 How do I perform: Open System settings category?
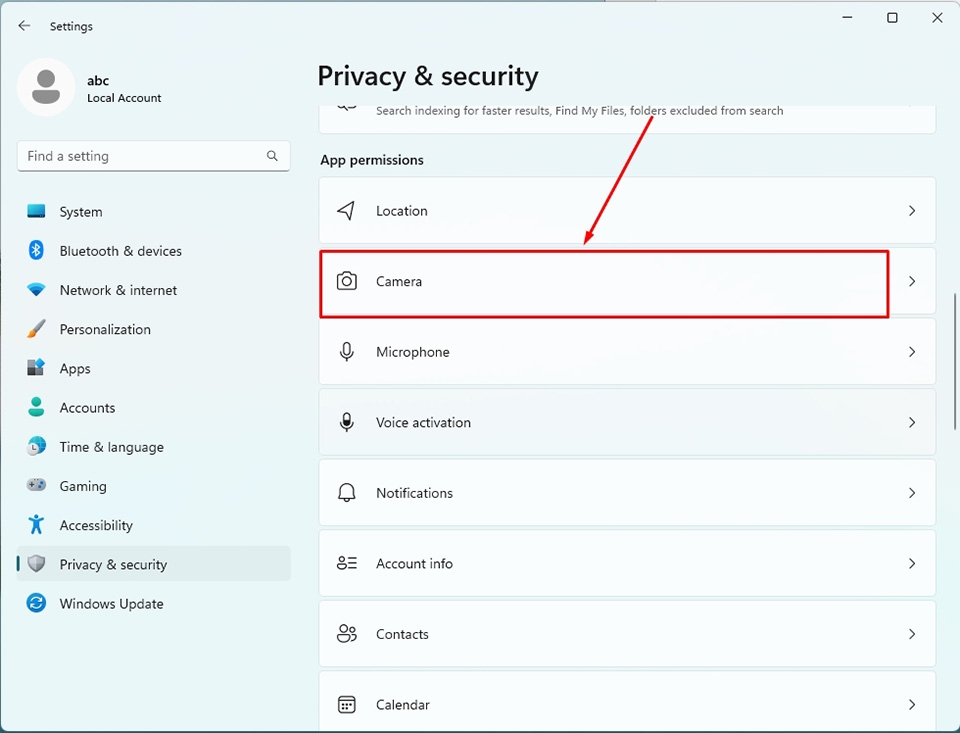coord(153,211)
